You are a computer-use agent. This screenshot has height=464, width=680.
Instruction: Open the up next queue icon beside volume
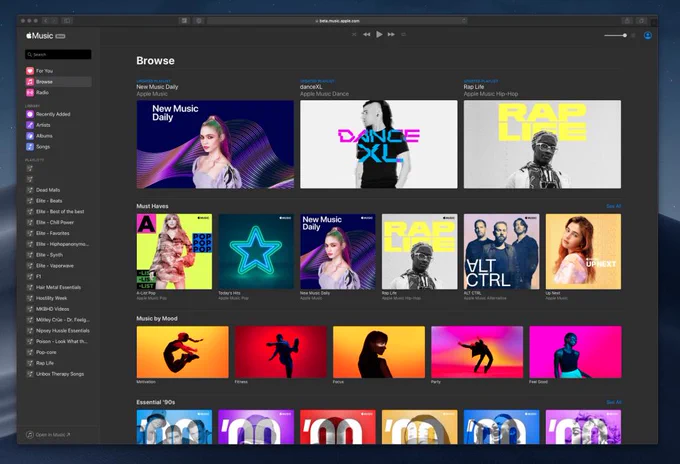pyautogui.click(x=634, y=36)
